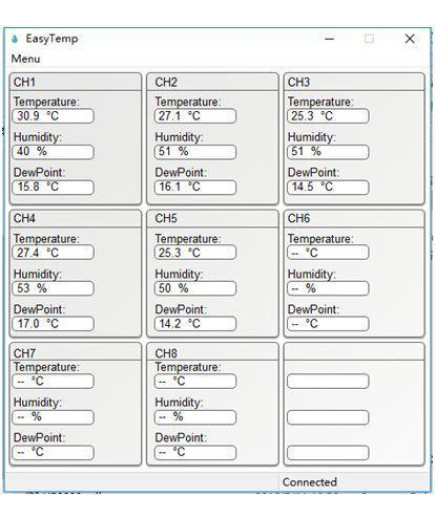This screenshot has height=521, width=435.
Task: Click CH2 humidity field
Action: [x=195, y=152]
